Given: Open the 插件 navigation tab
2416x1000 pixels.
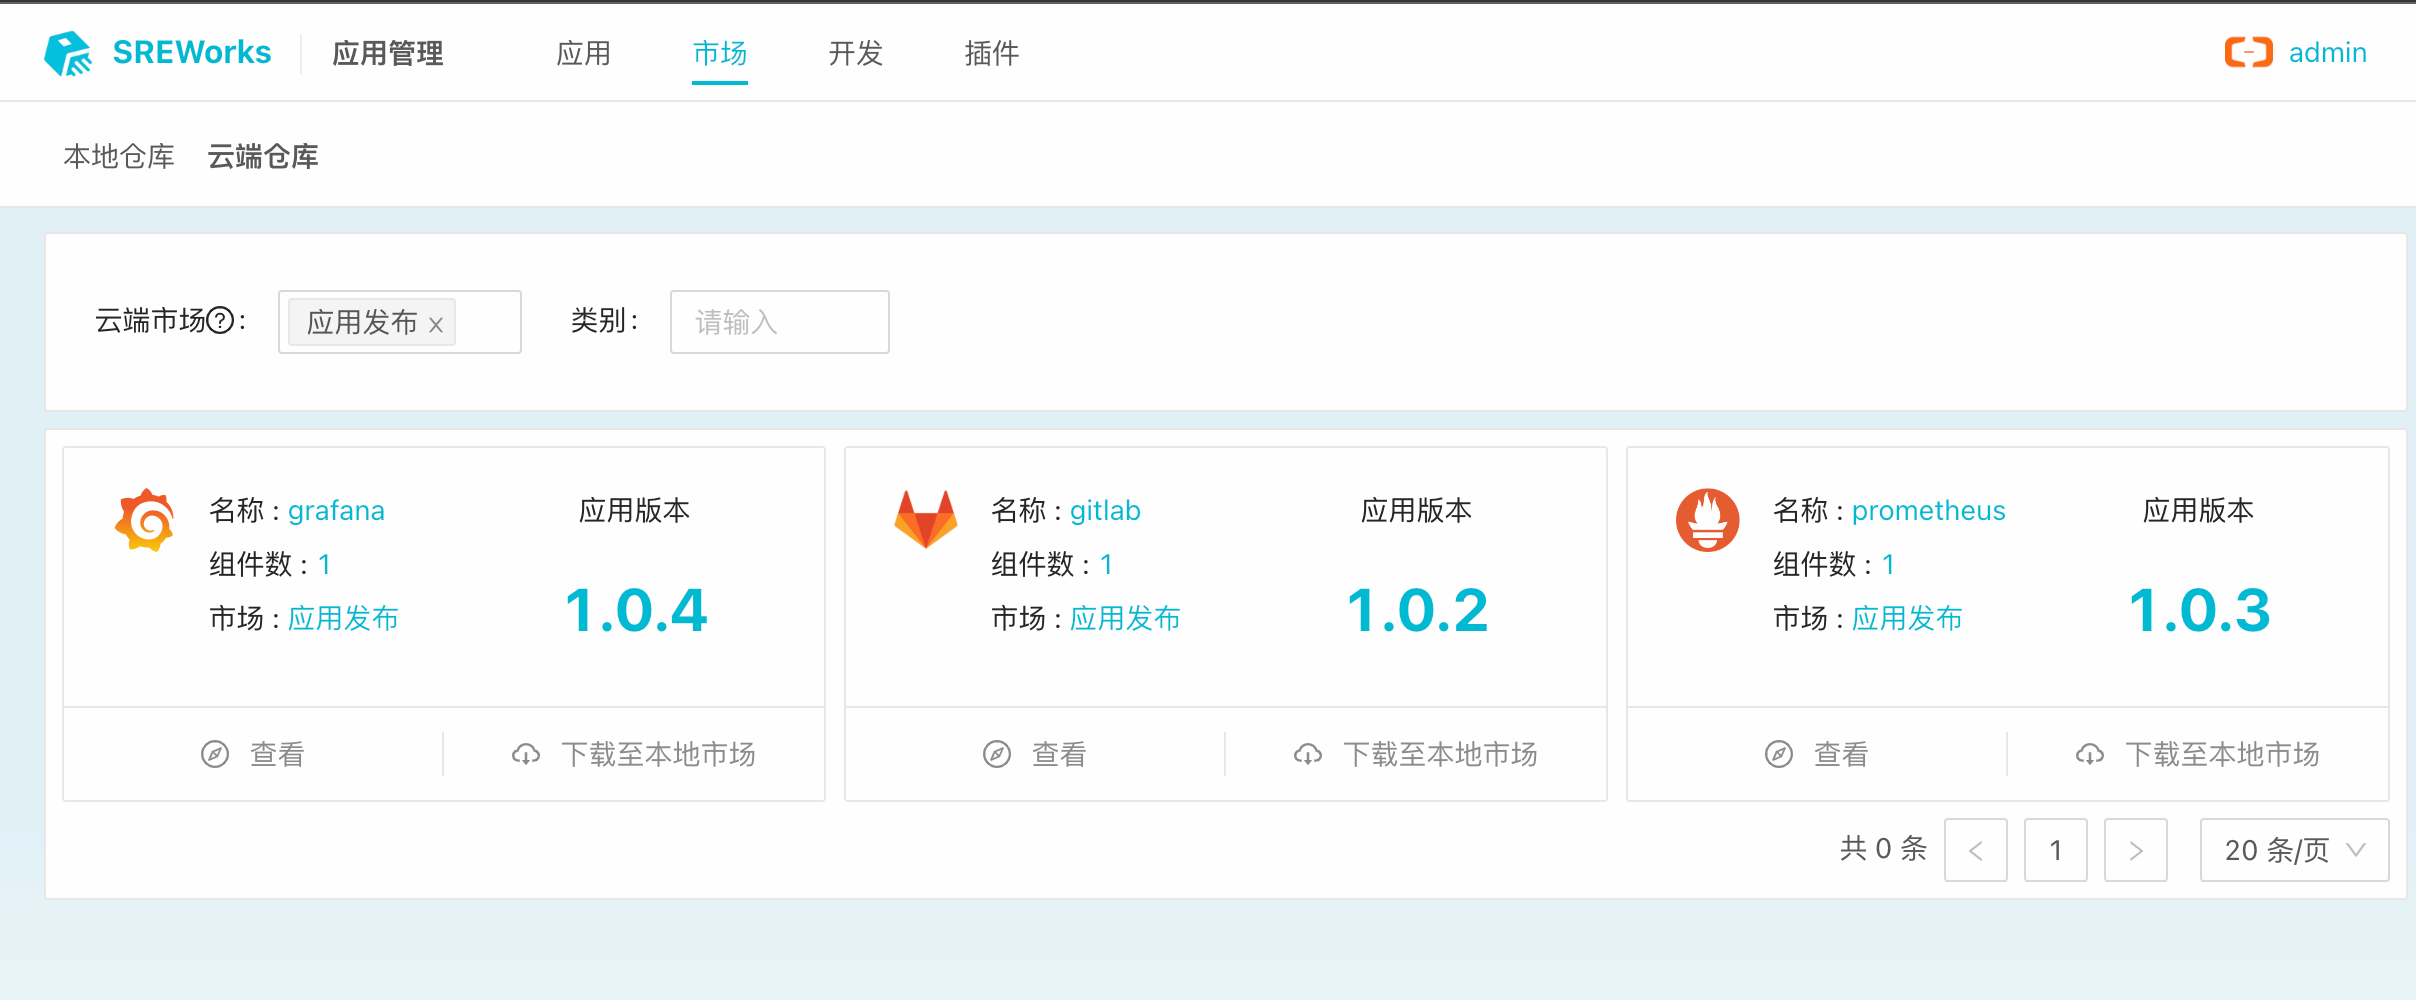Looking at the screenshot, I should click(991, 53).
